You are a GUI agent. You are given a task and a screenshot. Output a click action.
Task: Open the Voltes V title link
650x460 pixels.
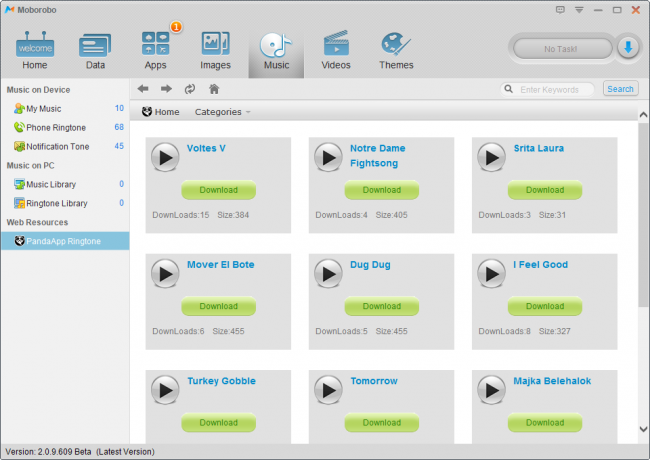[206, 148]
